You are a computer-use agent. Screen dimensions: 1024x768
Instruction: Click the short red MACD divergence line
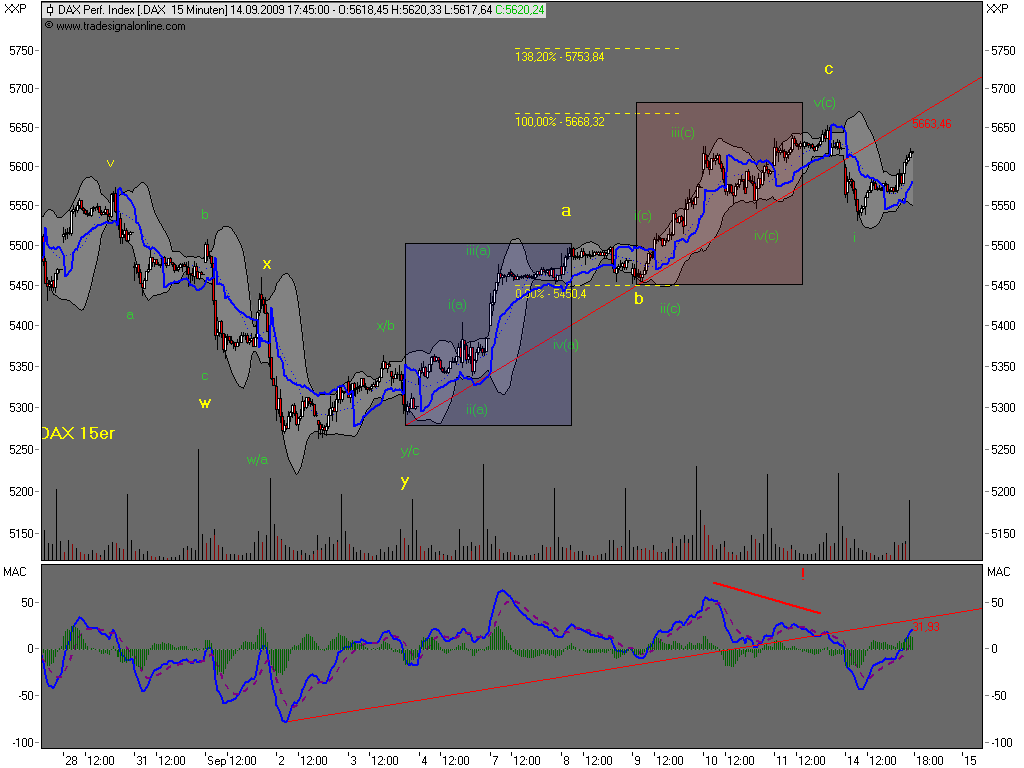pyautogui.click(x=767, y=598)
